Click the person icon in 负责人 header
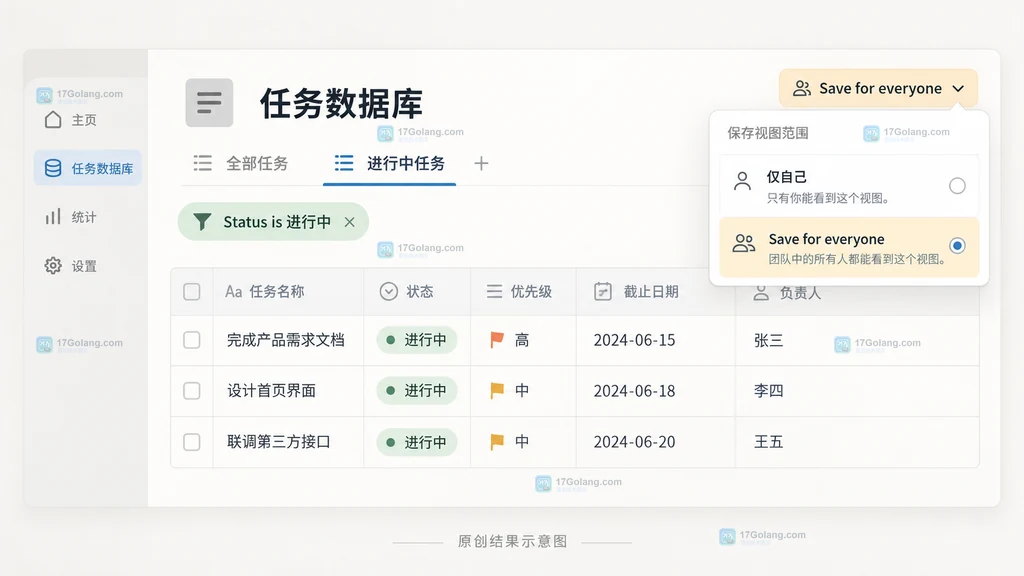The width and height of the screenshot is (1024, 576). [761, 293]
